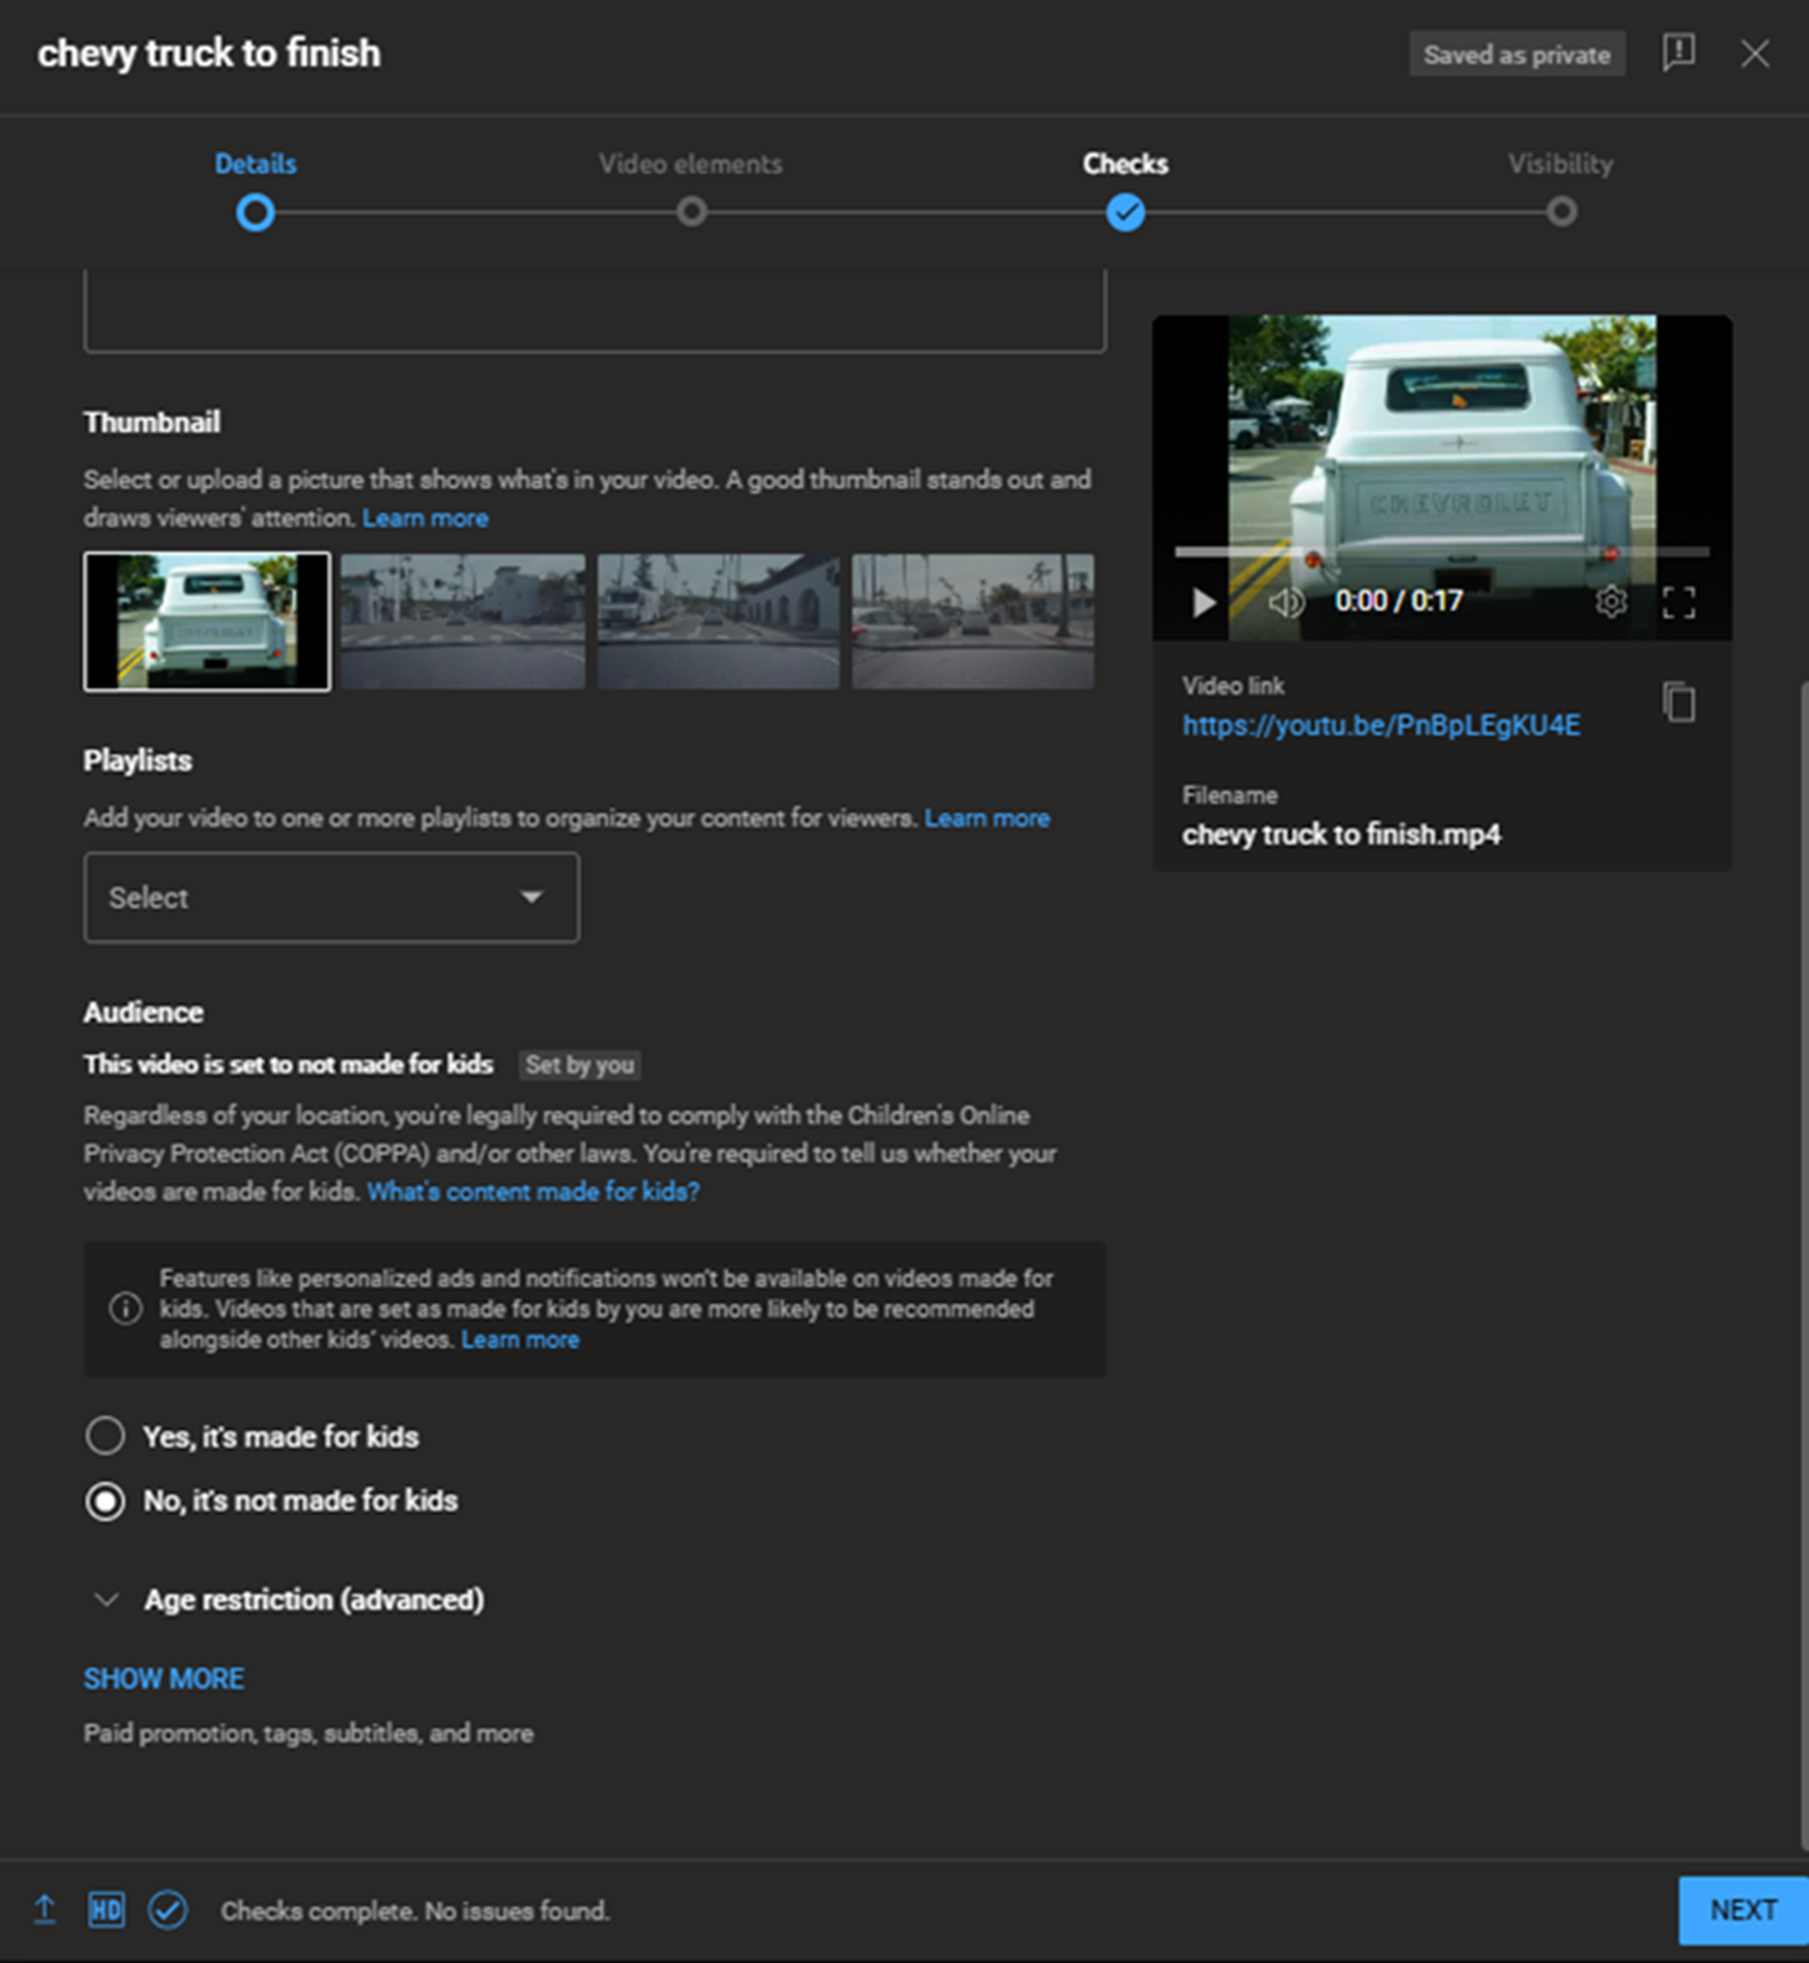Click the HD processing status icon
Image resolution: width=1809 pixels, height=1963 pixels.
click(106, 1909)
